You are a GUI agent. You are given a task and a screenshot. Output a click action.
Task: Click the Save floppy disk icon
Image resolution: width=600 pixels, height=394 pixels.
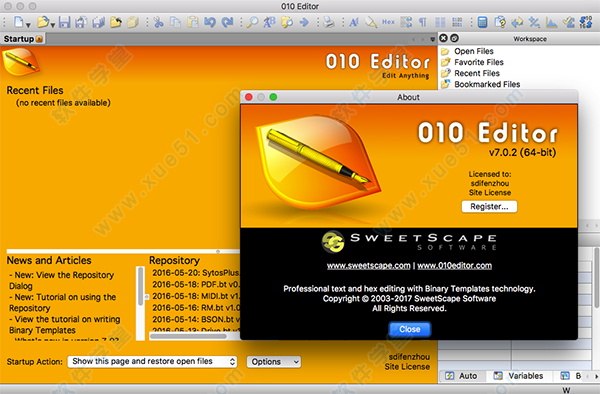(64, 22)
